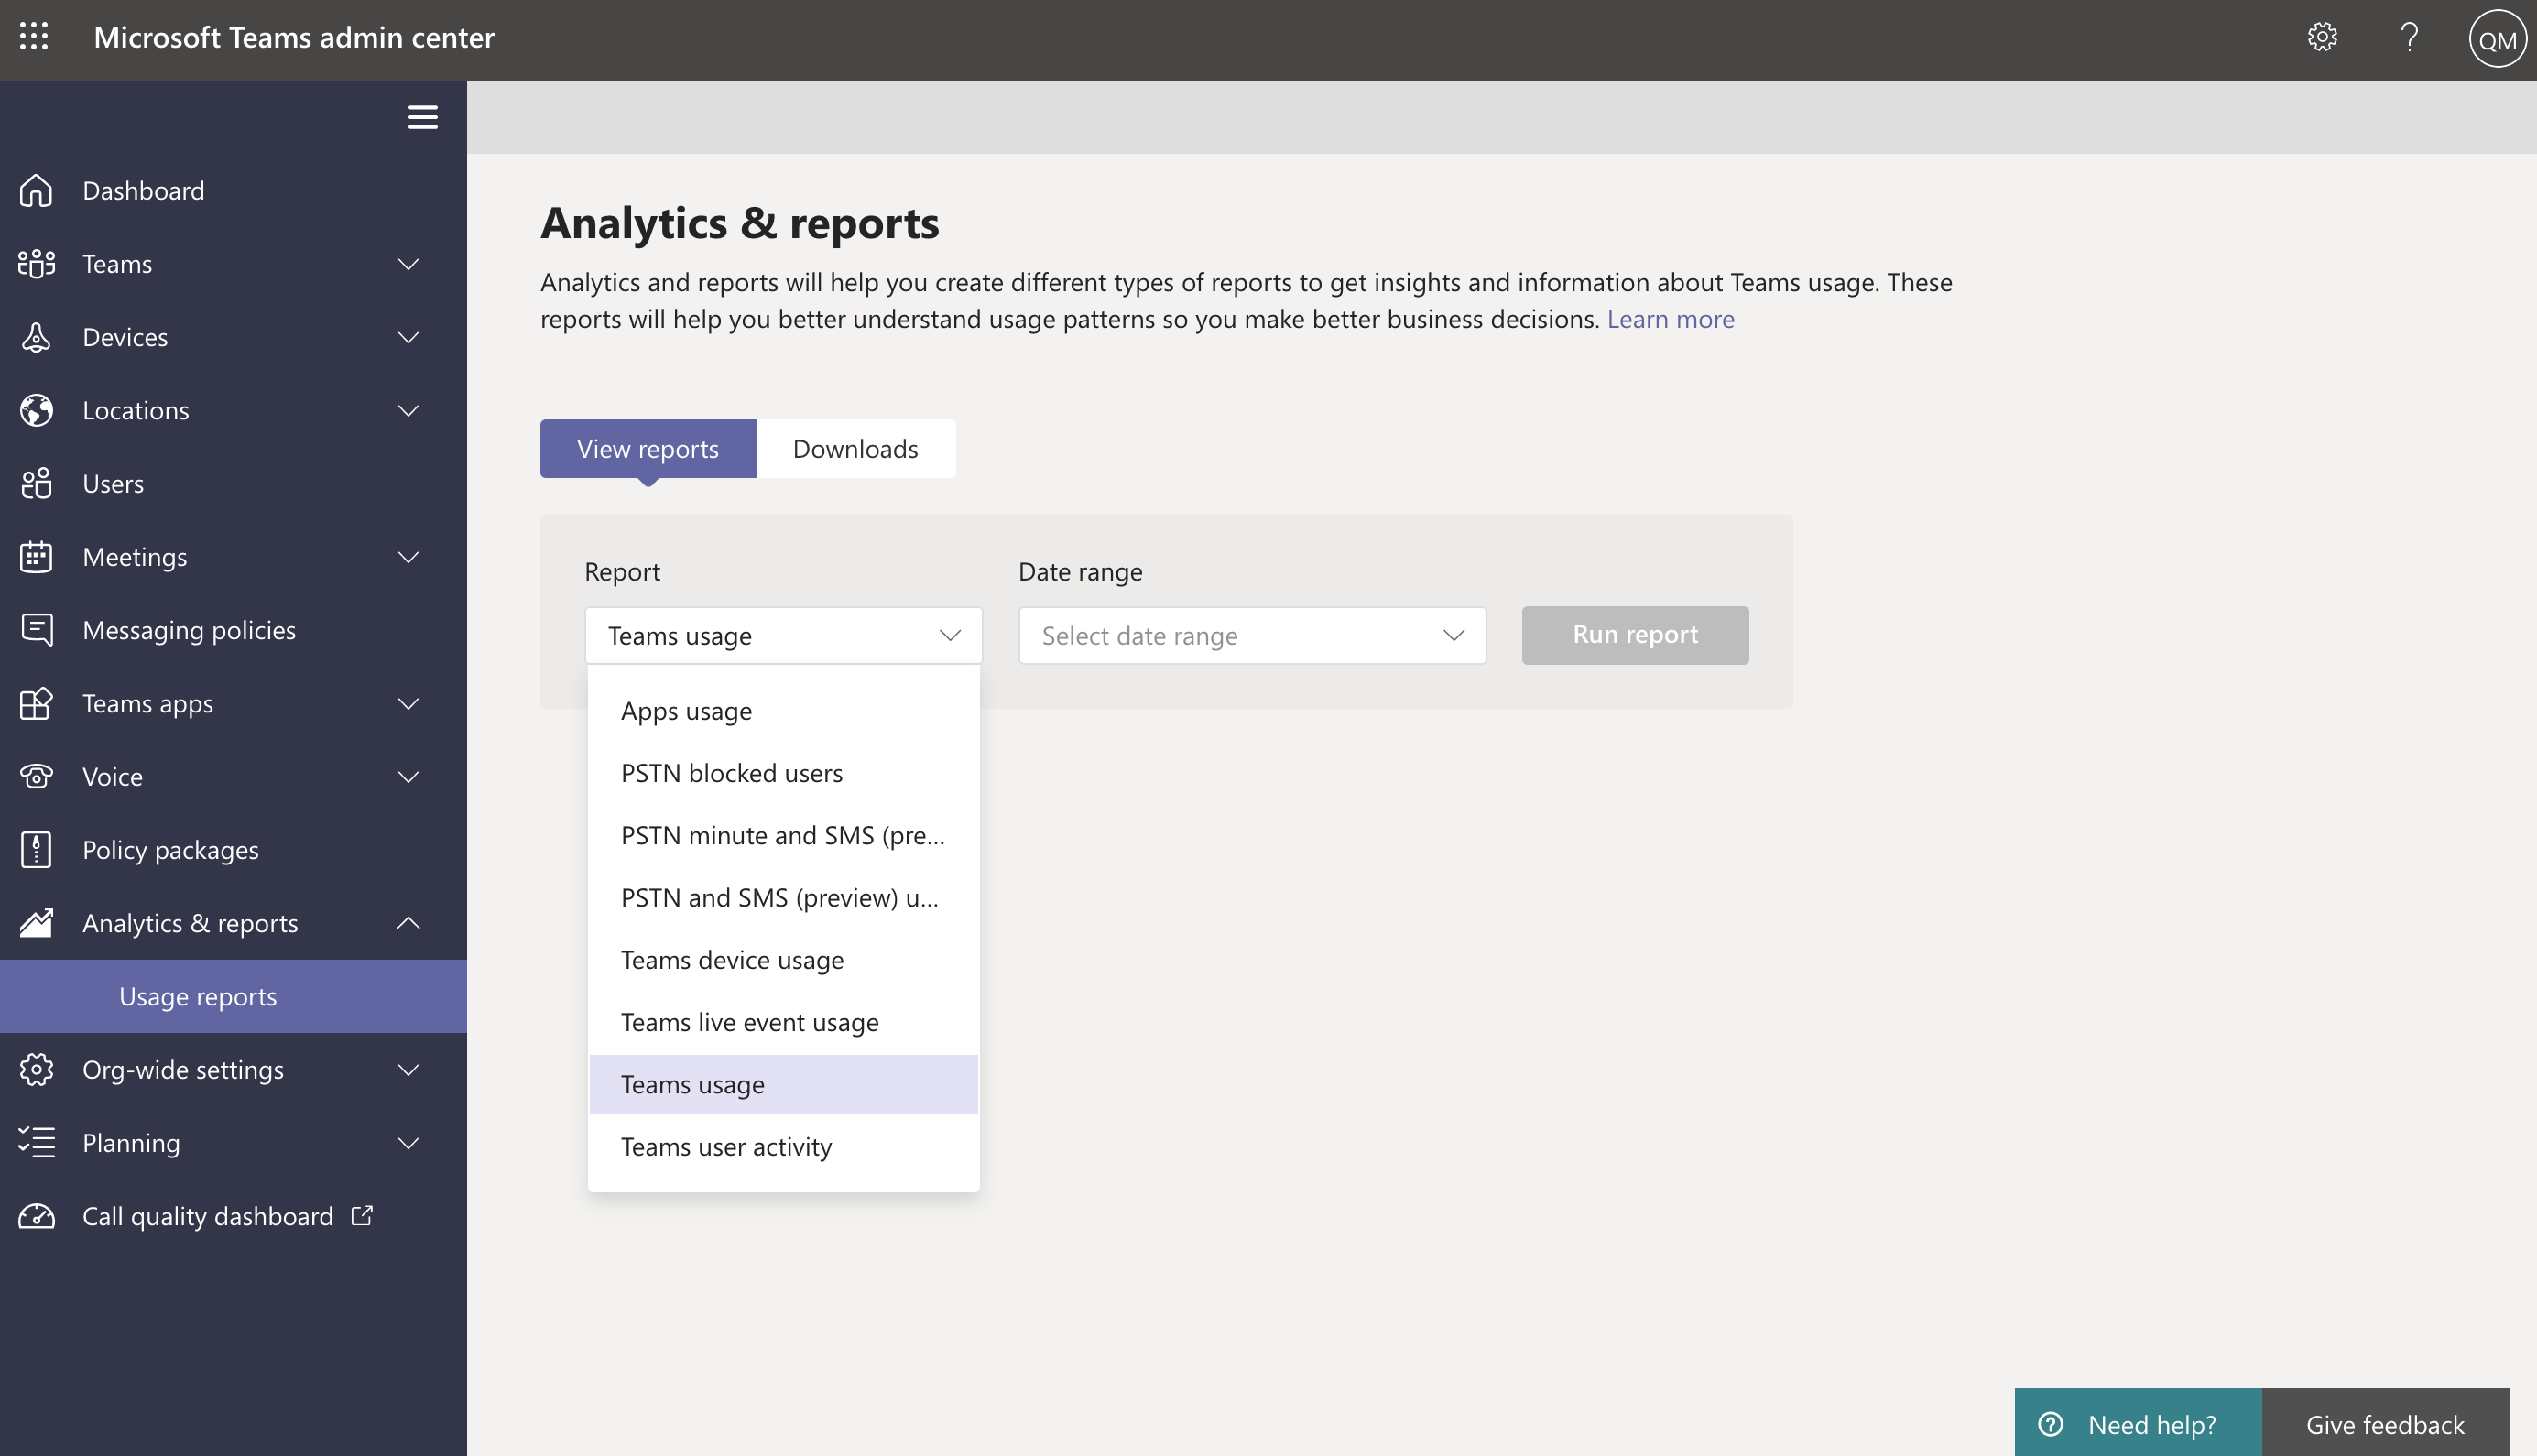Click the Call quality dashboard icon

[x=38, y=1216]
